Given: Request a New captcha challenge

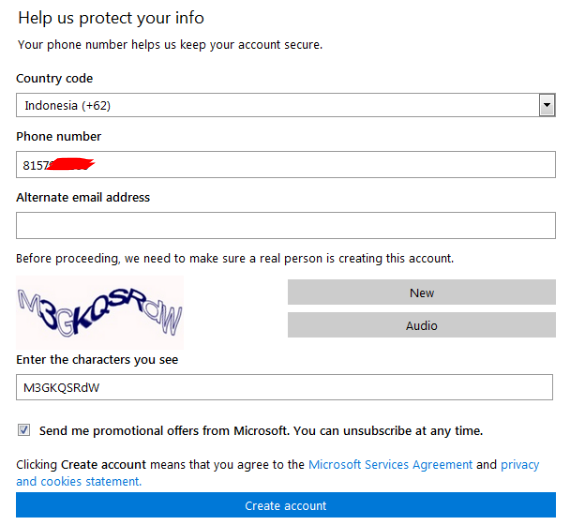Looking at the screenshot, I should [422, 292].
